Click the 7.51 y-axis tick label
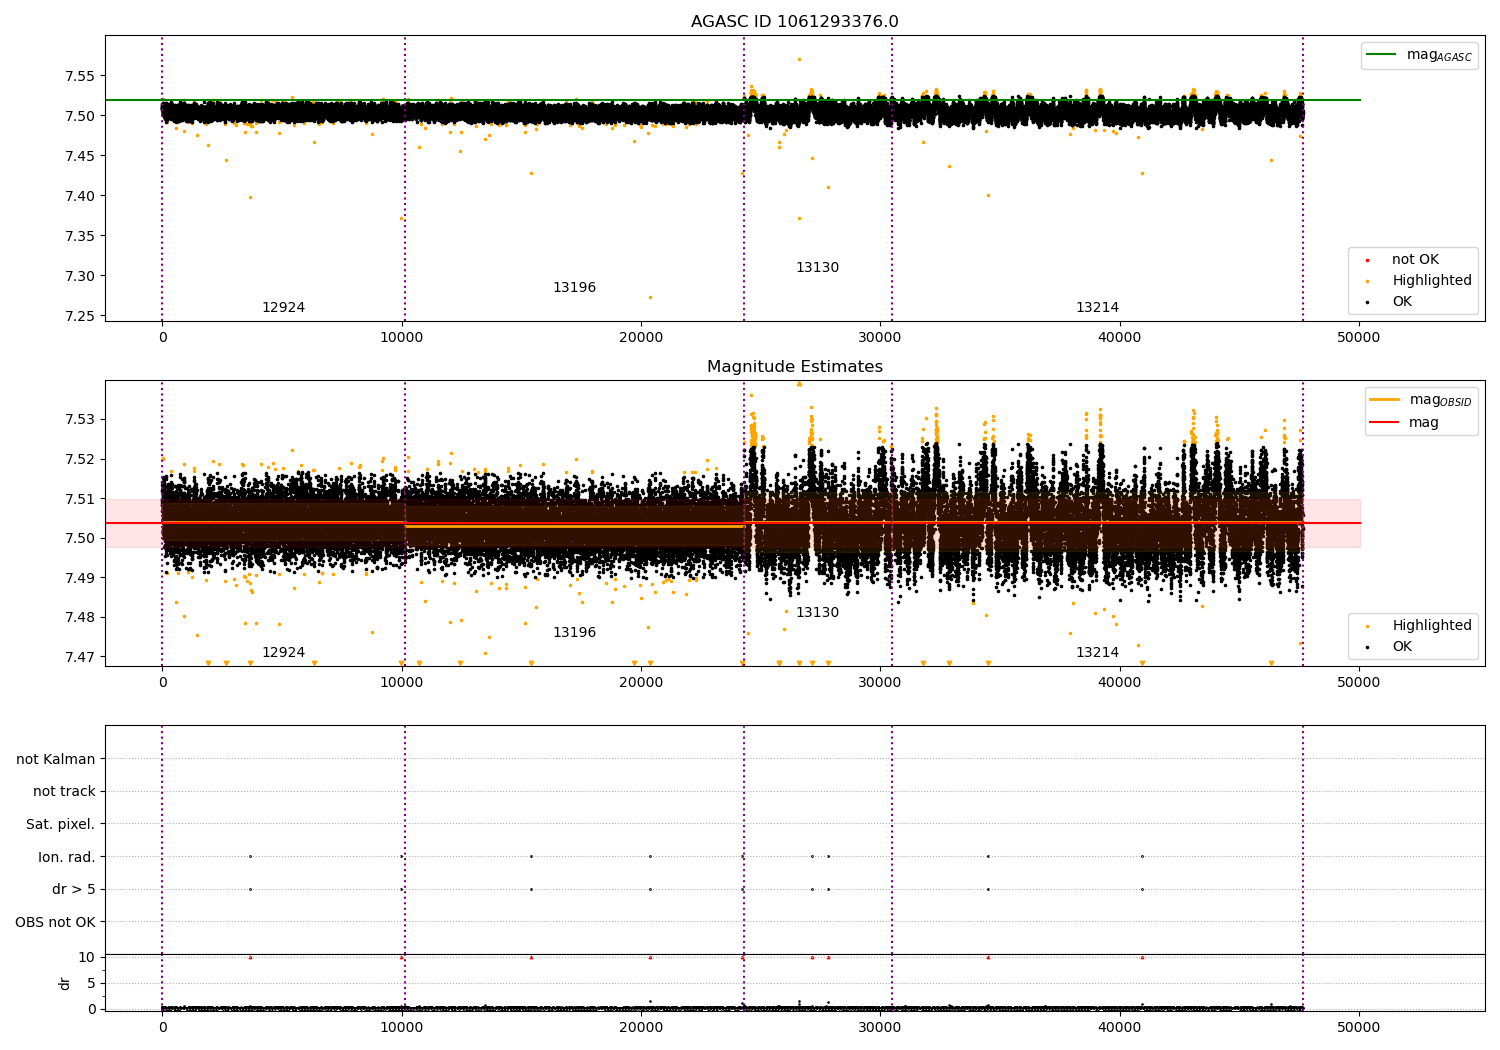The height and width of the screenshot is (1050, 1500). (x=80, y=499)
